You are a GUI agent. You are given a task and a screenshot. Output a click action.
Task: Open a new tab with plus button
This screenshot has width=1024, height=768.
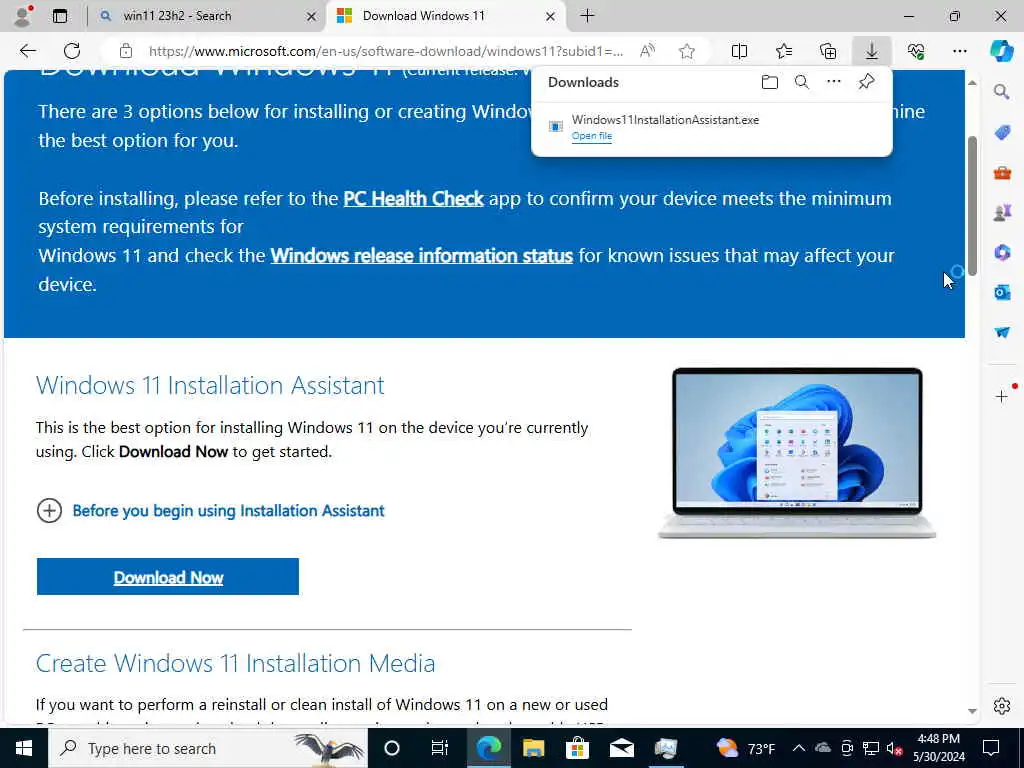(x=587, y=16)
